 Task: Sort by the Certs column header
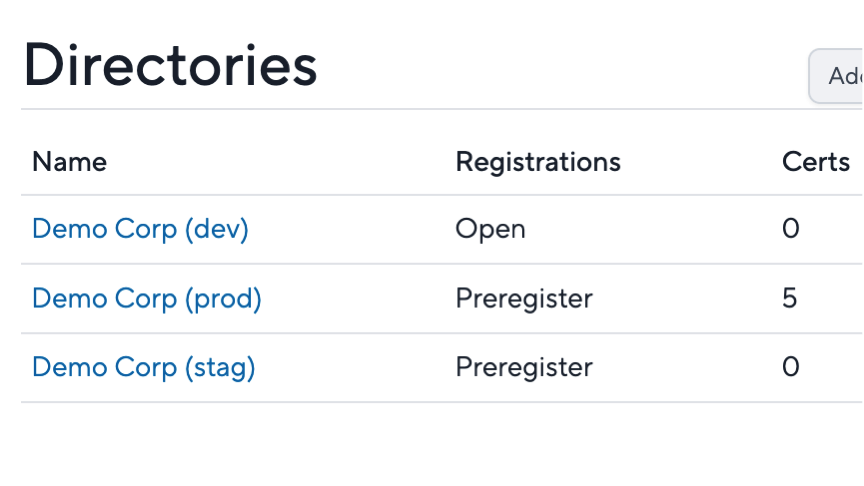point(816,162)
